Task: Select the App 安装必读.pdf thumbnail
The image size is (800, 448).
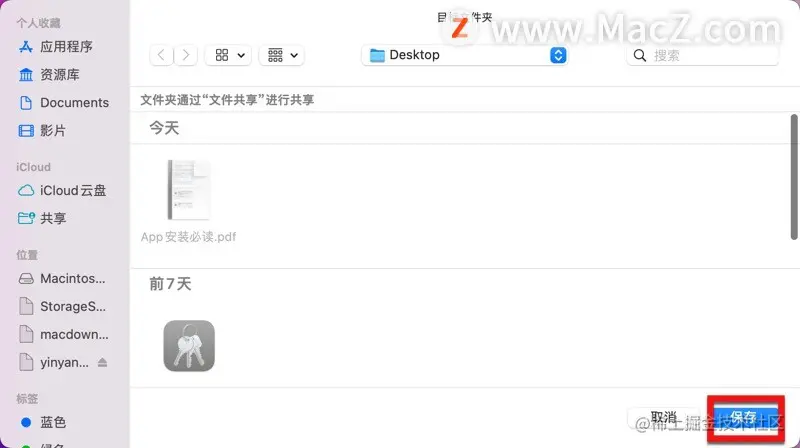Action: click(x=189, y=190)
